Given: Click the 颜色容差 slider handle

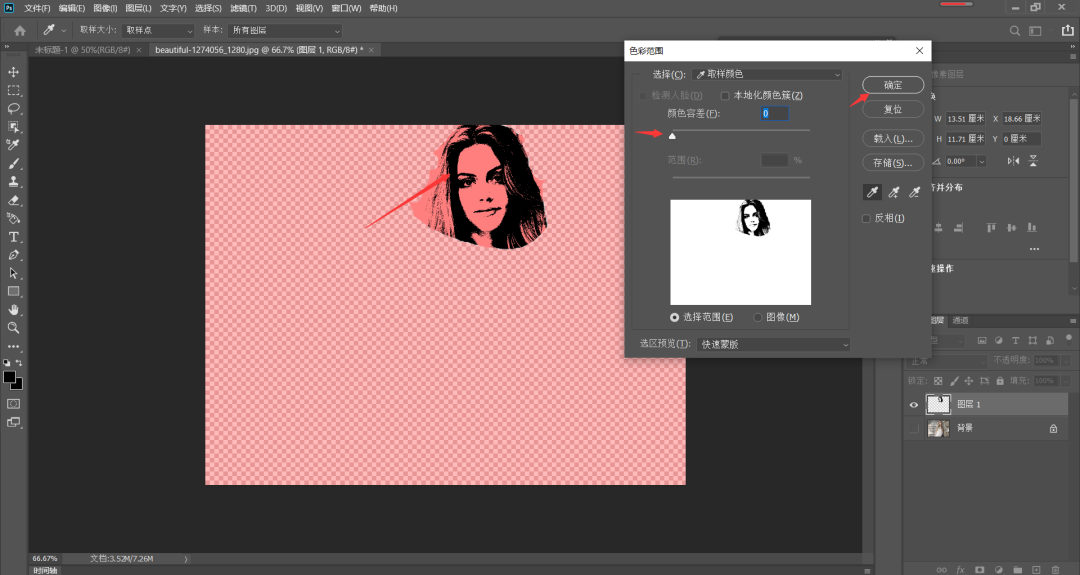Looking at the screenshot, I should click(672, 135).
